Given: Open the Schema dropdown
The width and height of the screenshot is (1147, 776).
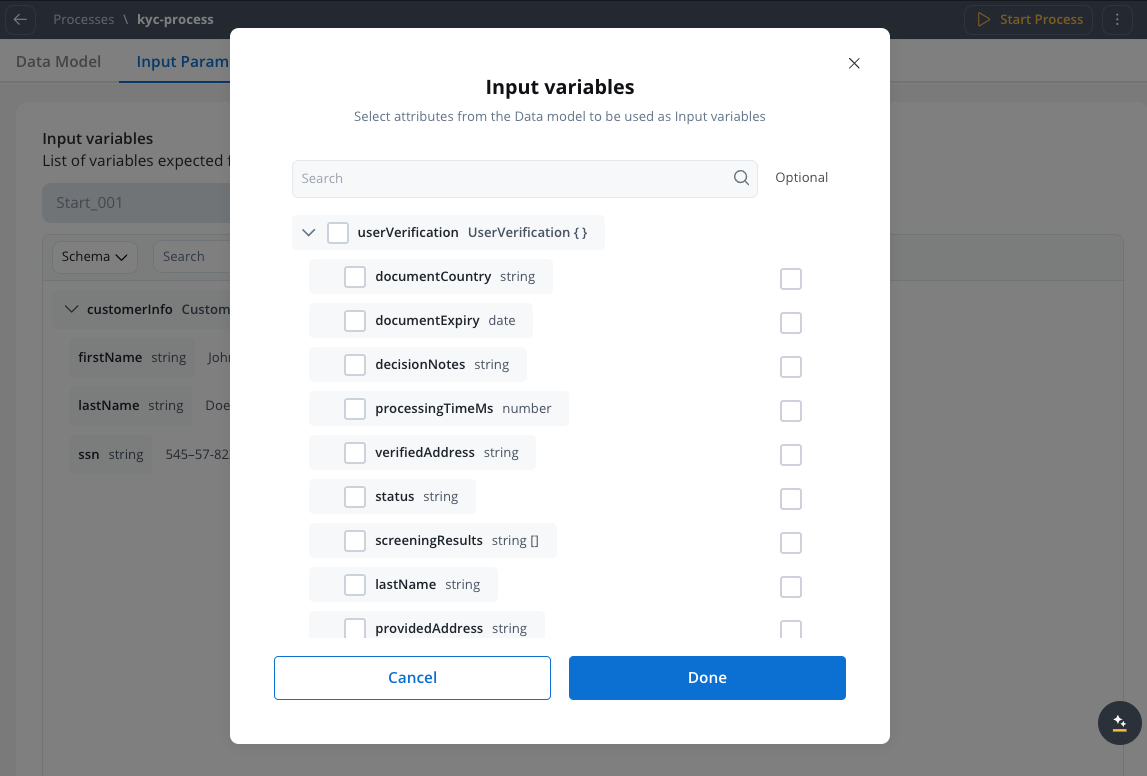Looking at the screenshot, I should 95,257.
